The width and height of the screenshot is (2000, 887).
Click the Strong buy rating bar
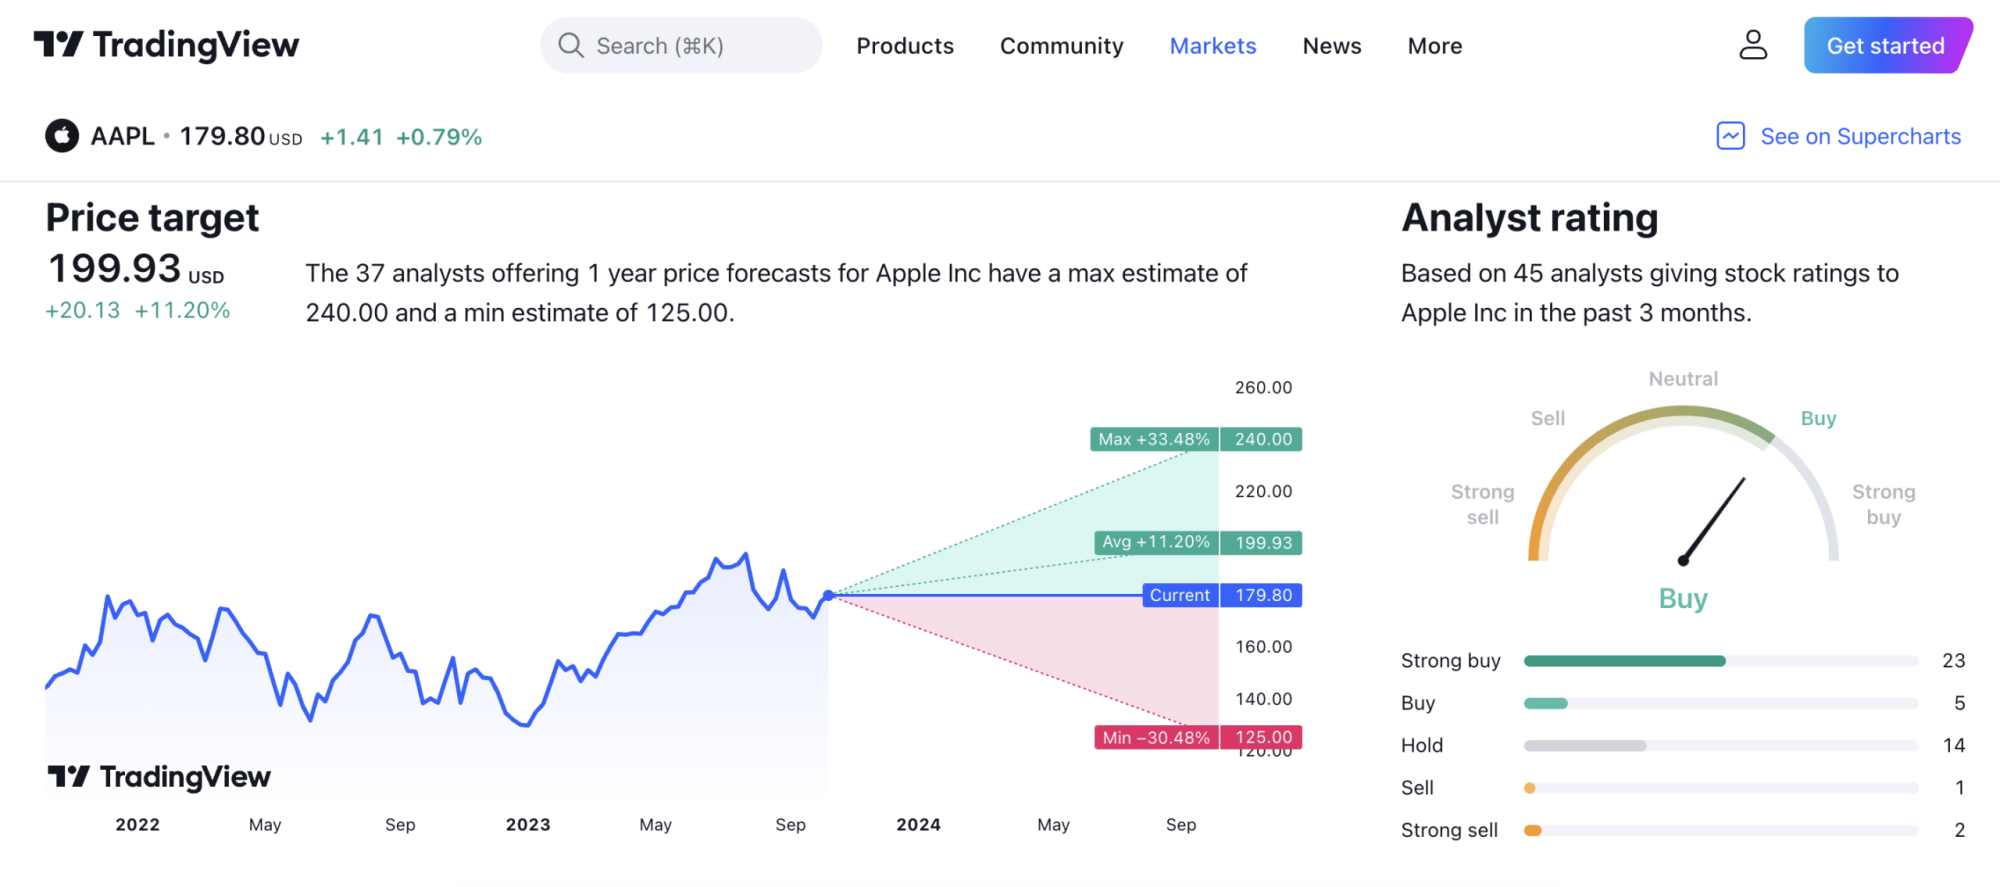point(1720,661)
